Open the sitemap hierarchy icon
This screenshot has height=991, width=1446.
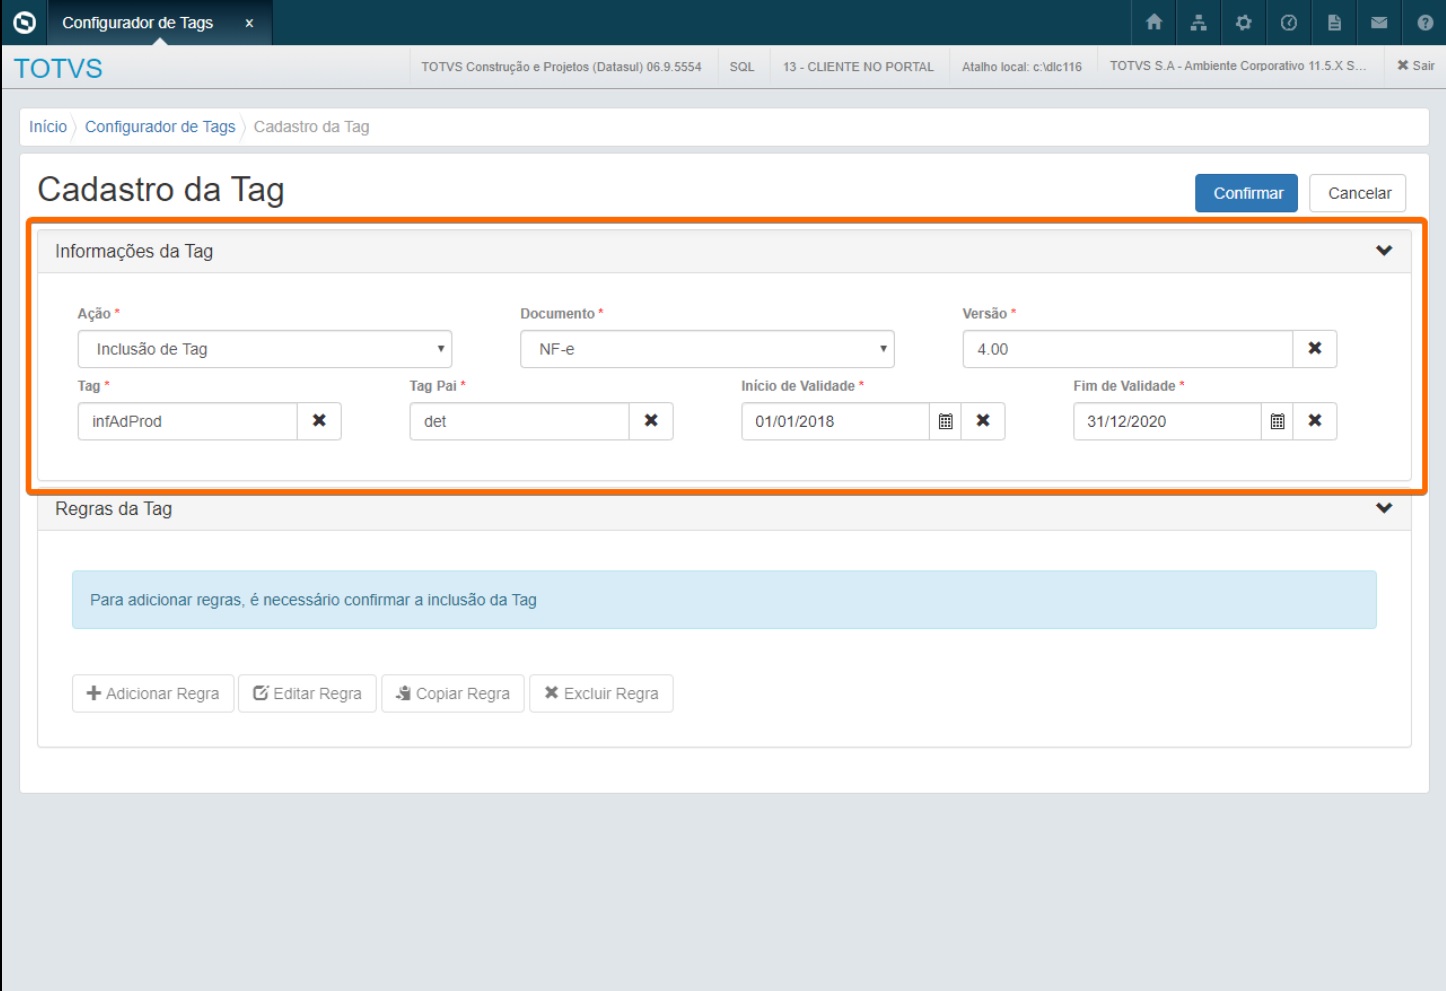coord(1199,22)
